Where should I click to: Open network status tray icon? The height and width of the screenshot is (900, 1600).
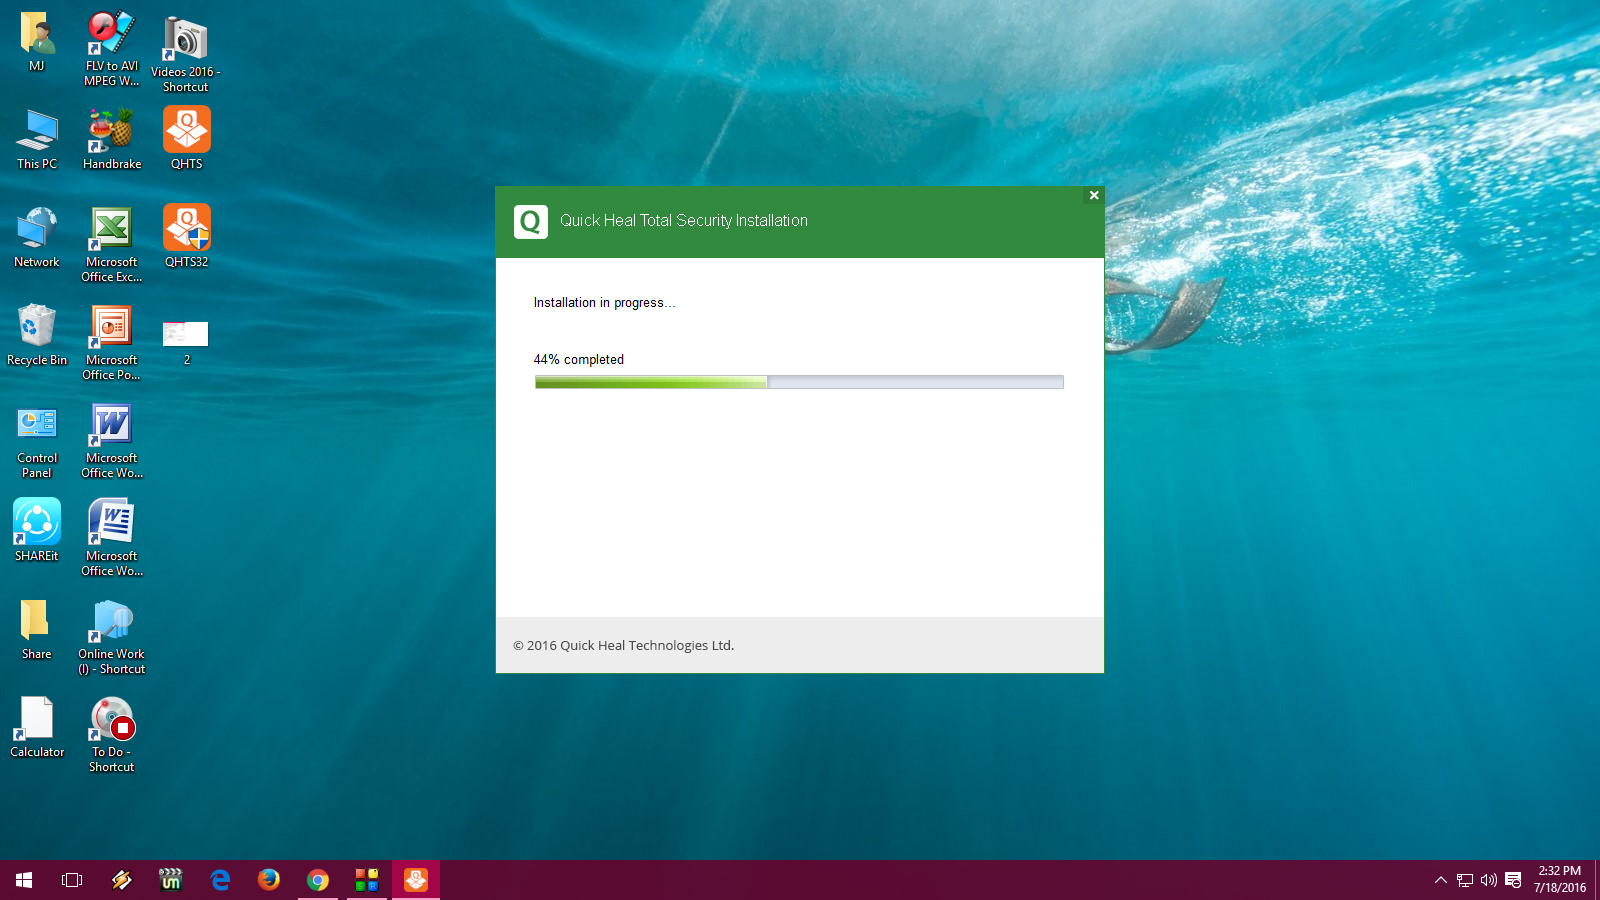pyautogui.click(x=1465, y=880)
